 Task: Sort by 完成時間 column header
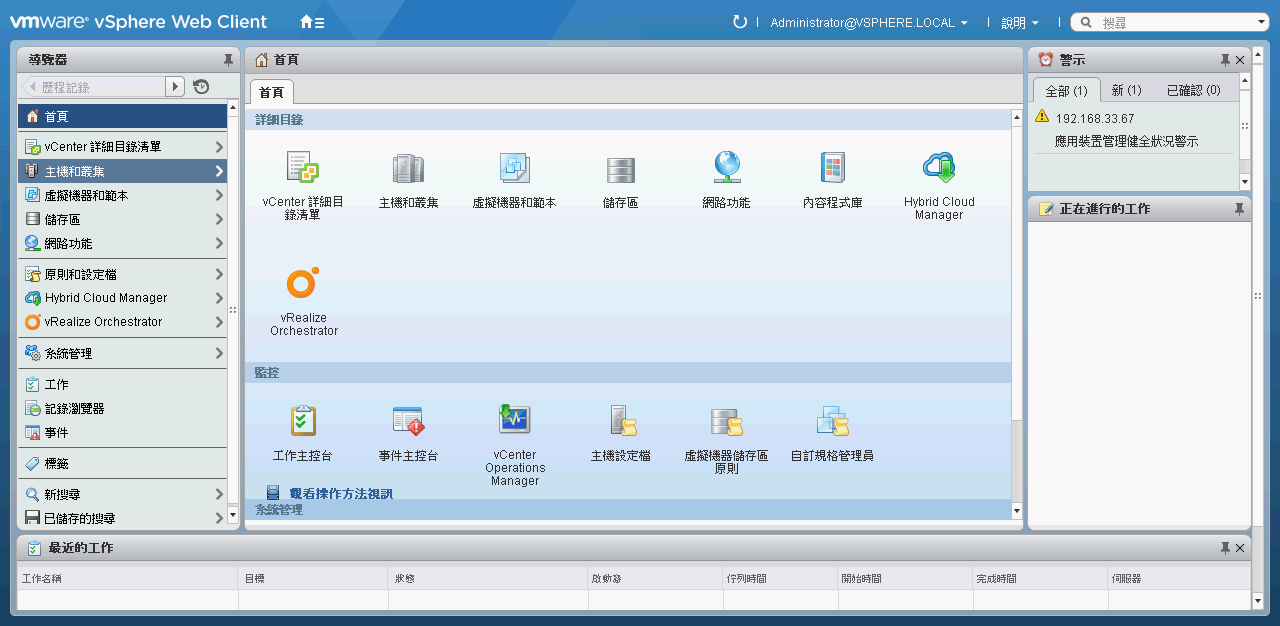[1040, 578]
